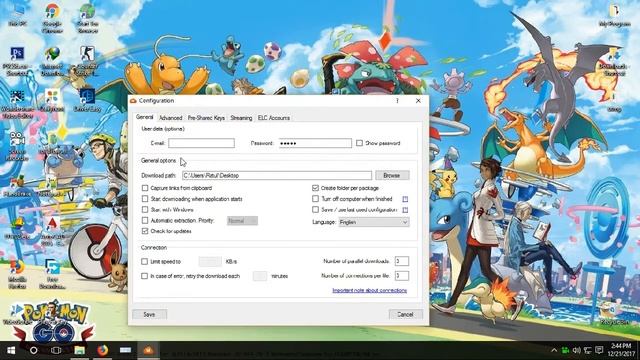Switch to the General tab

pos(144,117)
